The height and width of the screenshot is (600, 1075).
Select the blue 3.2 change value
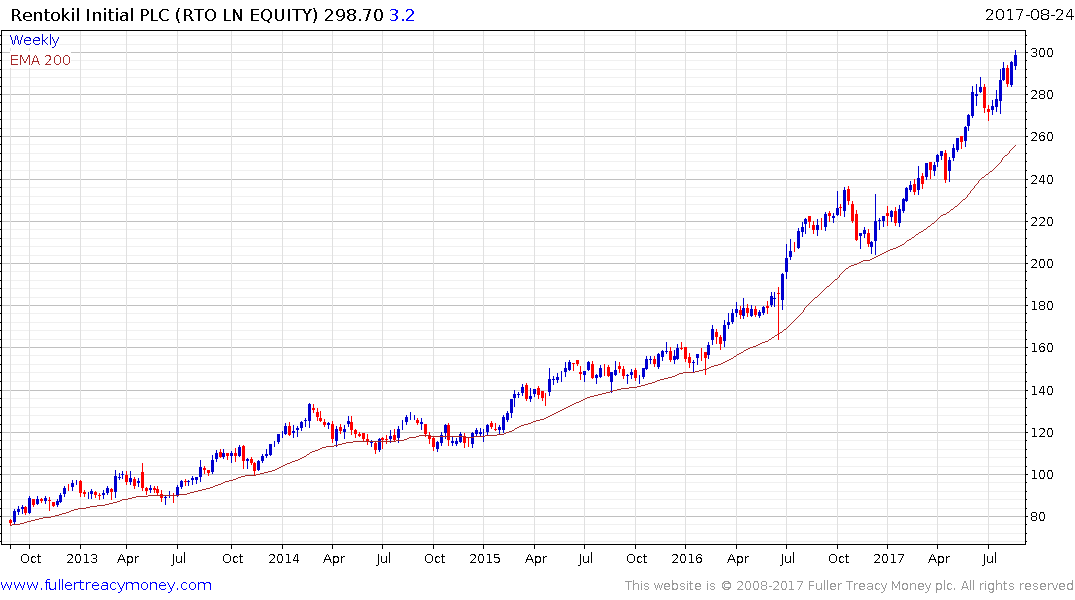pyautogui.click(x=402, y=15)
